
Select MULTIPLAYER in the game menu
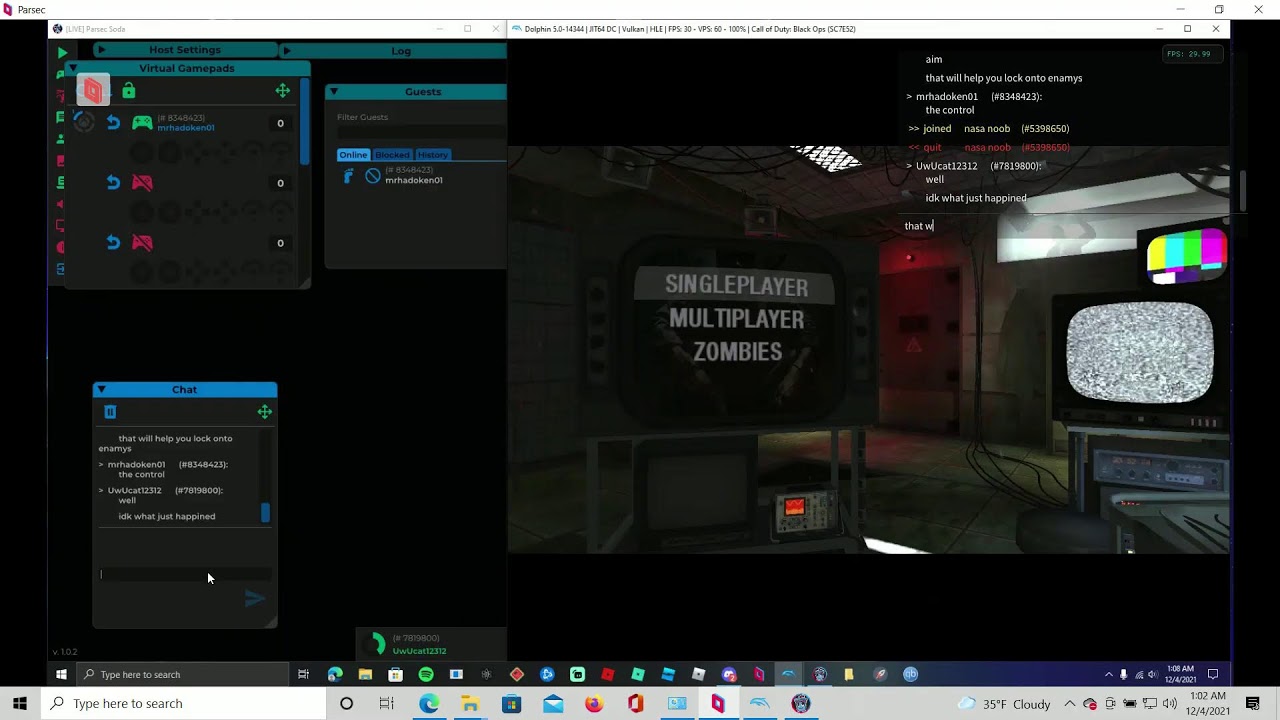tap(737, 319)
